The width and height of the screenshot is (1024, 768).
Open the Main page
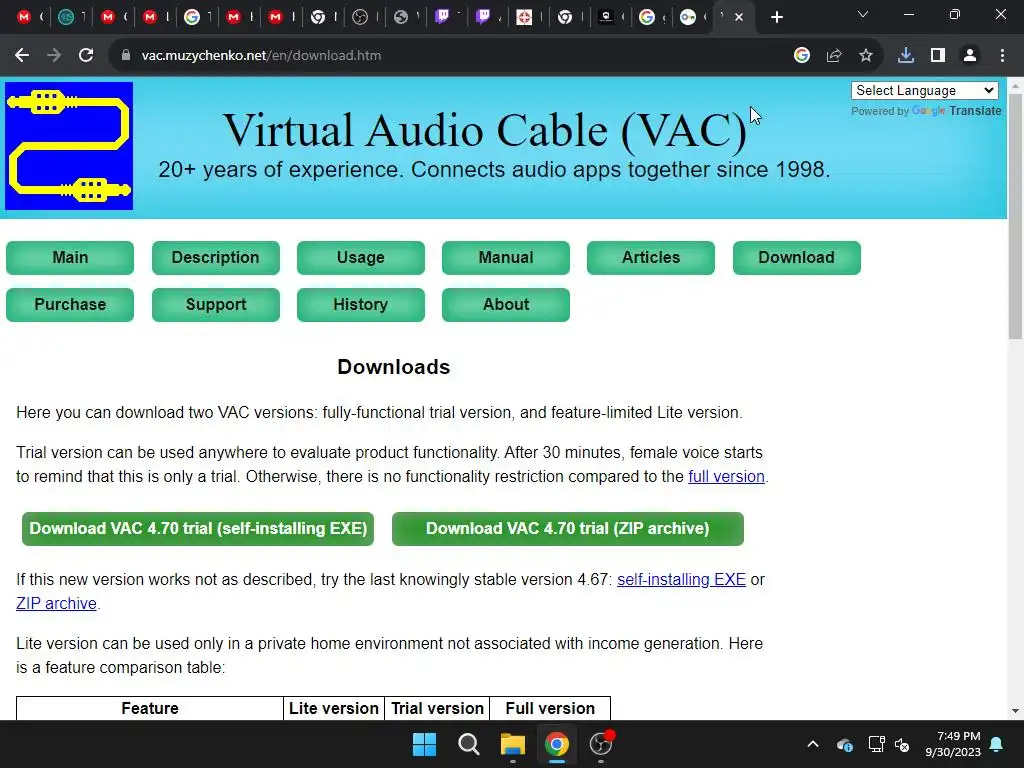coord(70,257)
